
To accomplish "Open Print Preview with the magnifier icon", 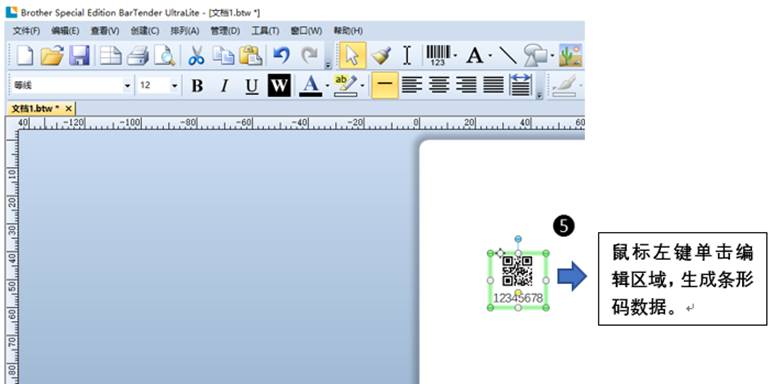I will [164, 55].
